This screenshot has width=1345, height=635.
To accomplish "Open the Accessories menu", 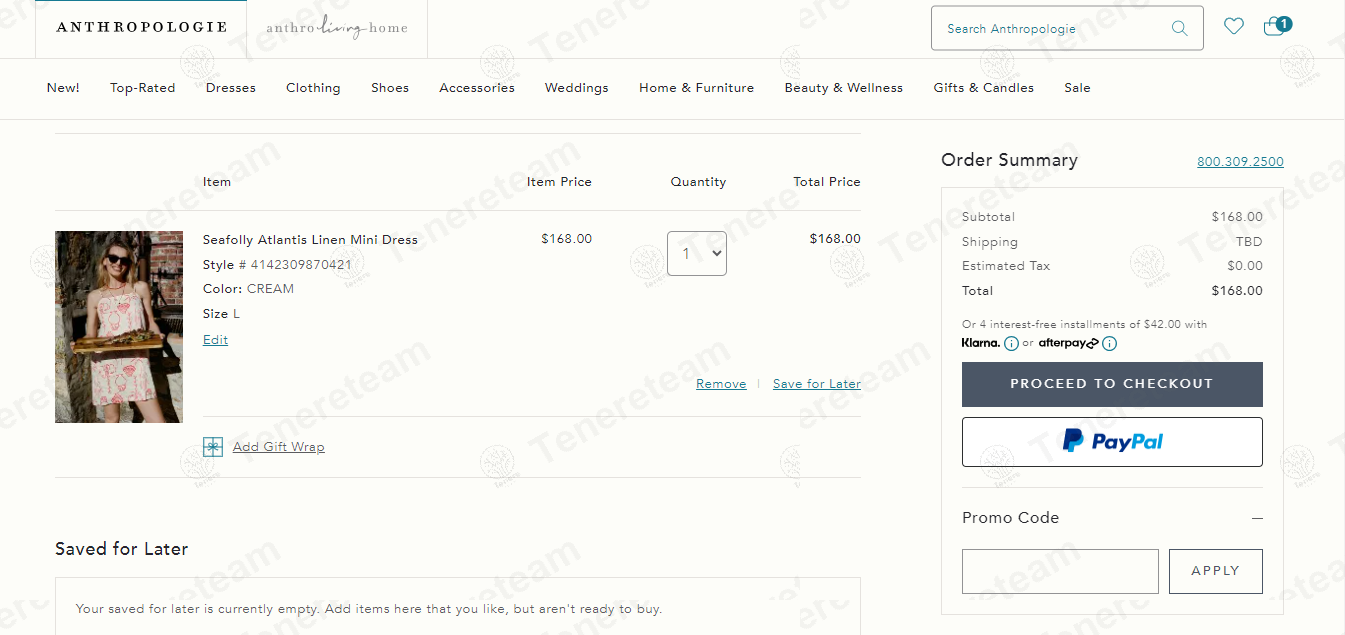I will coord(477,88).
